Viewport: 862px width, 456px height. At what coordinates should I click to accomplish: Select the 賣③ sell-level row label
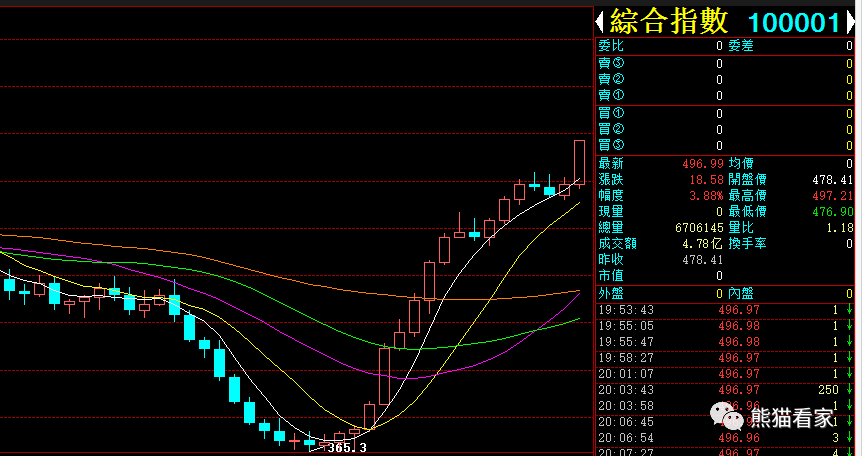pos(611,63)
